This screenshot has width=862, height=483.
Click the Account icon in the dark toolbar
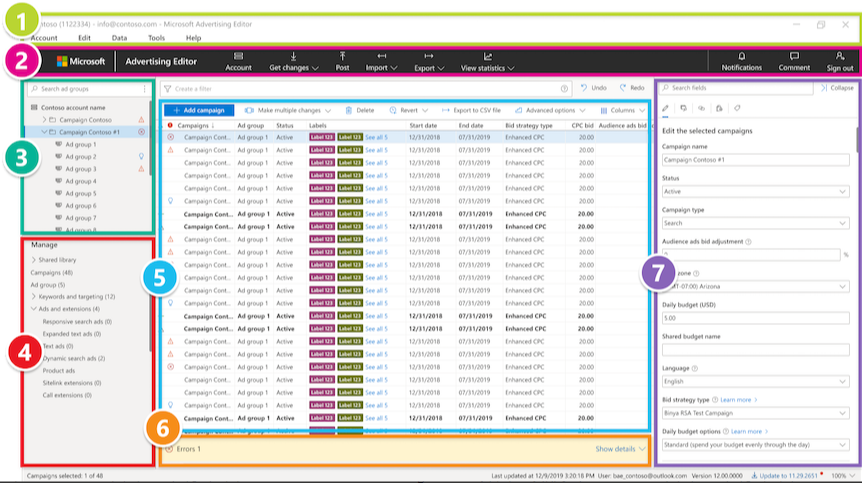238,56
